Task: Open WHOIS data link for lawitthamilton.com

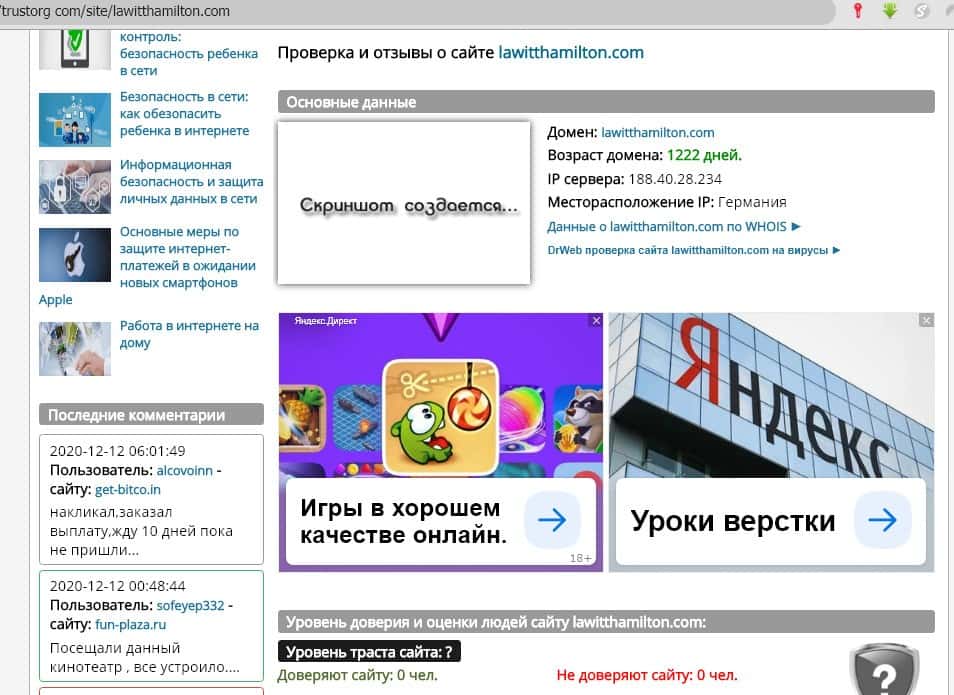Action: tap(674, 226)
